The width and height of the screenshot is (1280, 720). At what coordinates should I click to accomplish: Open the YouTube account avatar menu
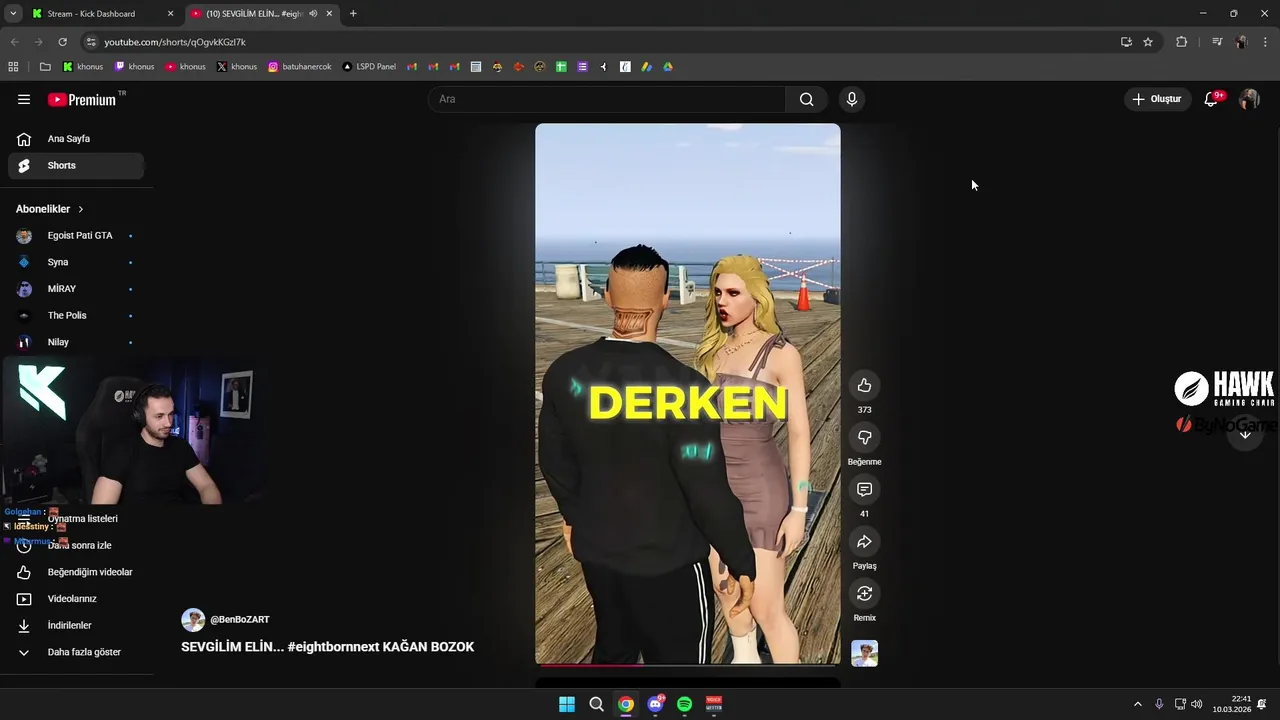click(x=1249, y=99)
